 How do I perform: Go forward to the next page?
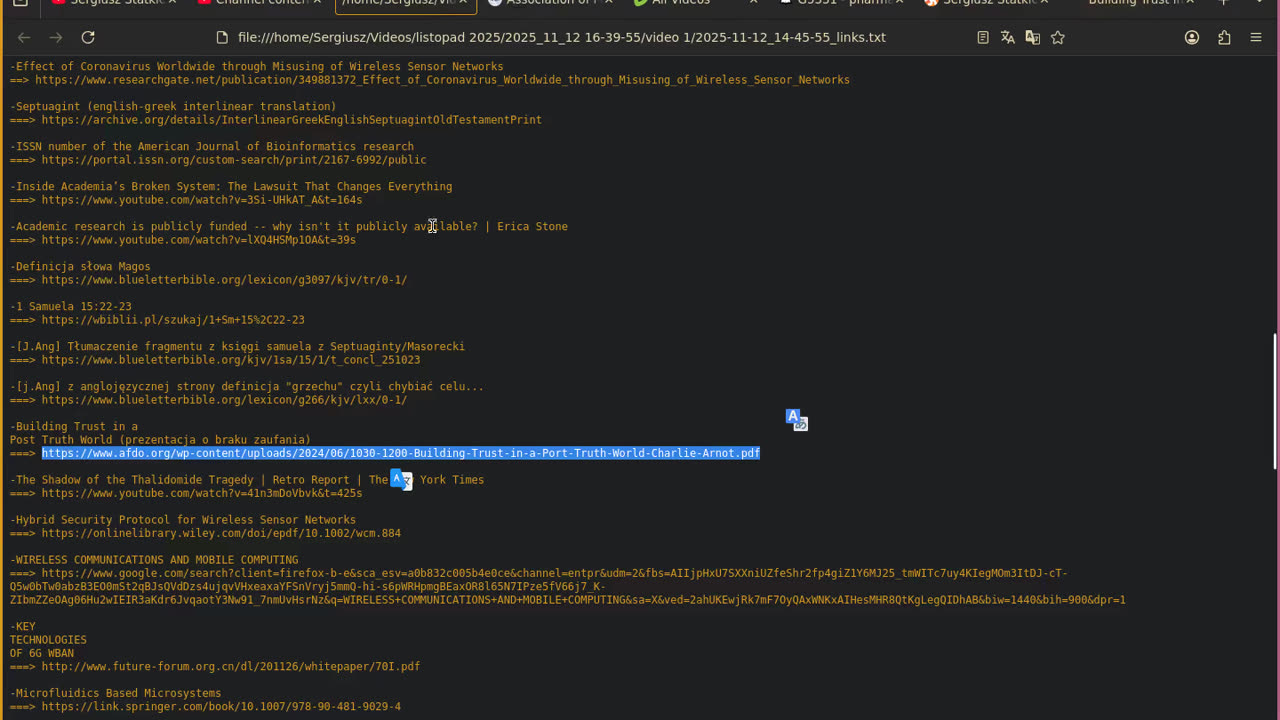[x=56, y=37]
